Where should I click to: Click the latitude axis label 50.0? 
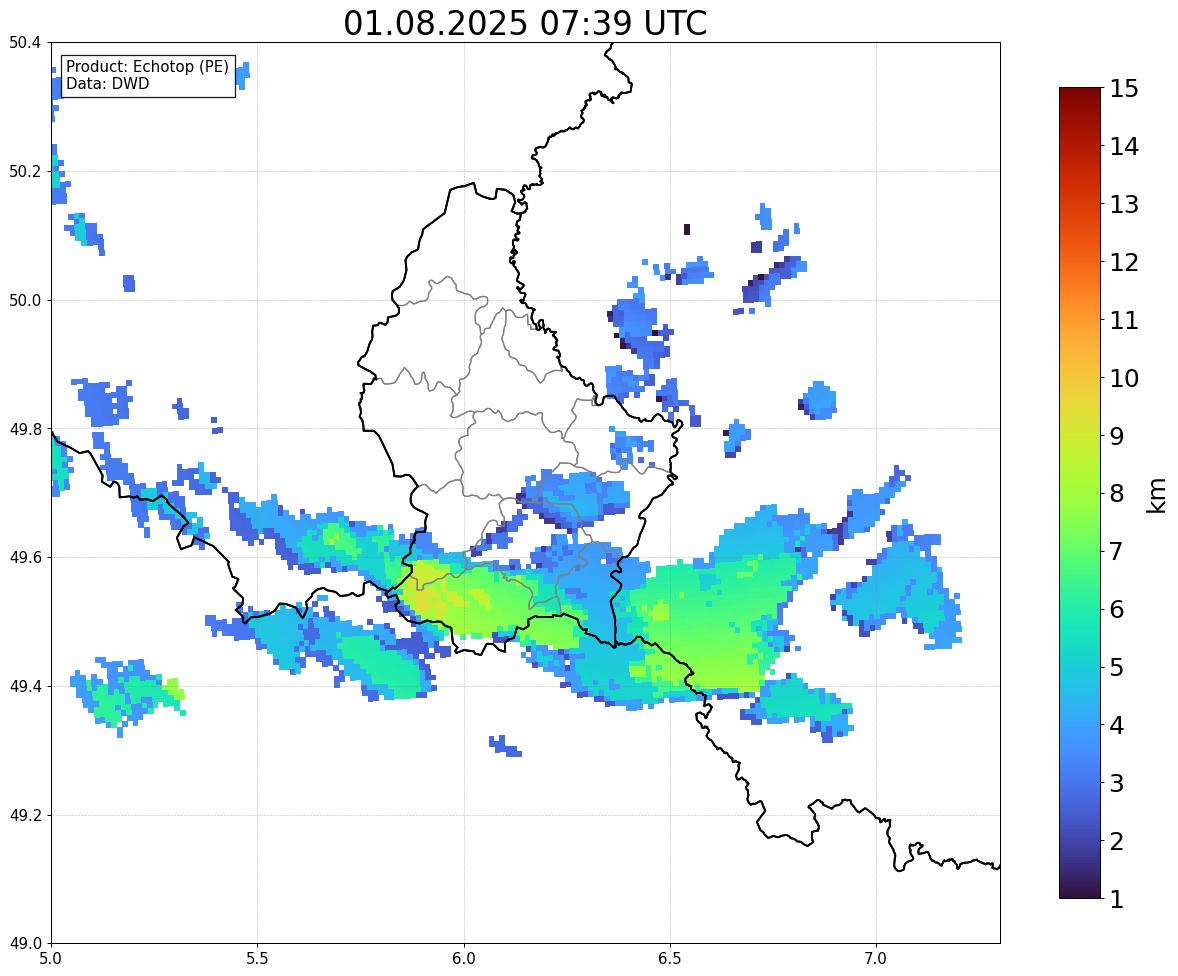pos(25,301)
